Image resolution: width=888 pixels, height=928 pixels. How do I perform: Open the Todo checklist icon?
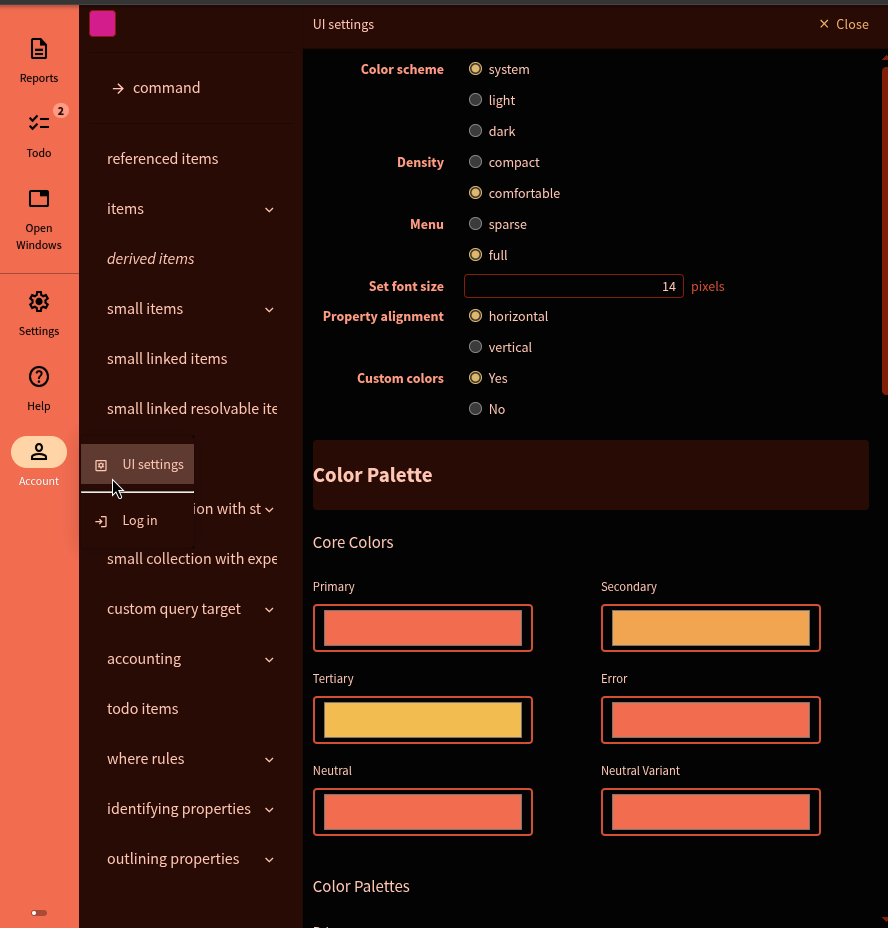(x=39, y=123)
